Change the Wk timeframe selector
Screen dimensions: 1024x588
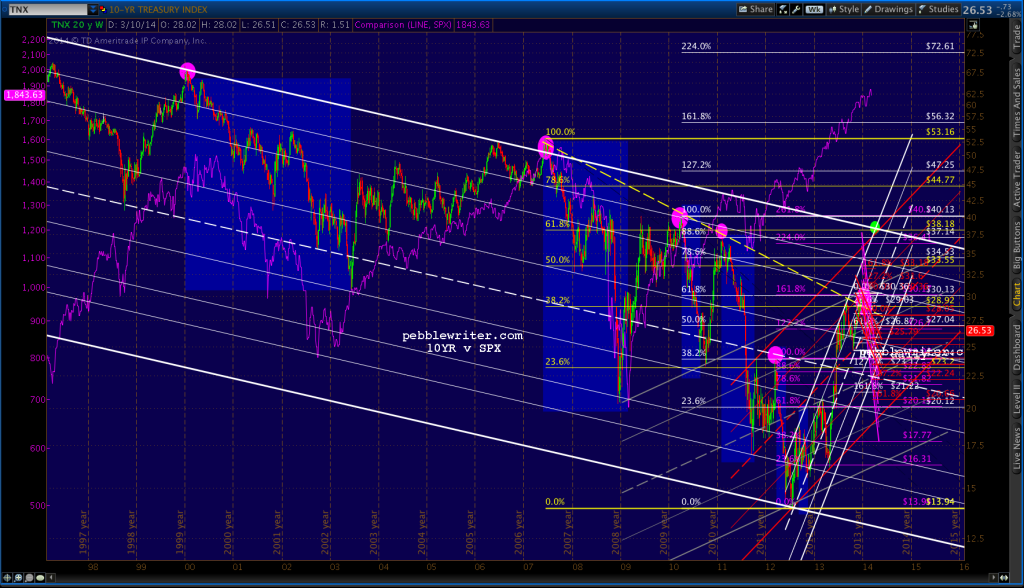(x=814, y=9)
